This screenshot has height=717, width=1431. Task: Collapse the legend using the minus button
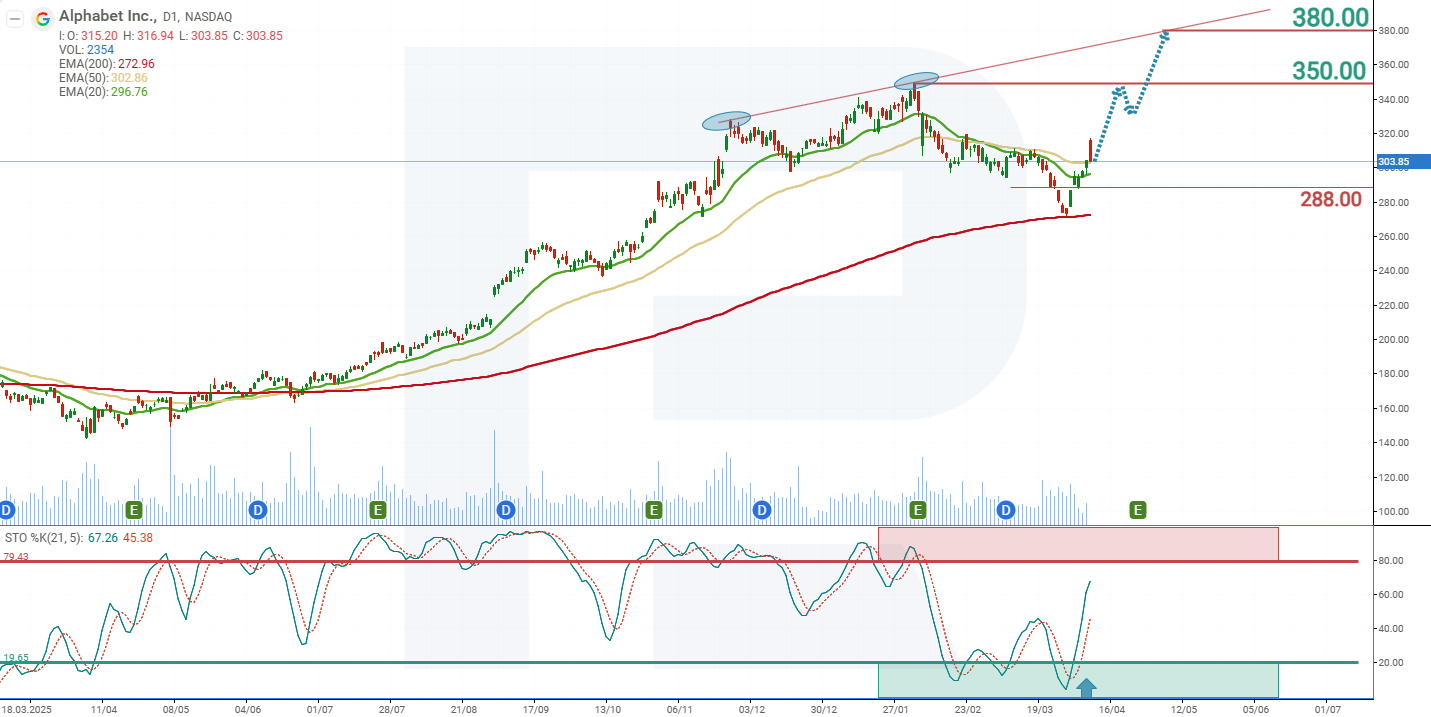pyautogui.click(x=15, y=17)
